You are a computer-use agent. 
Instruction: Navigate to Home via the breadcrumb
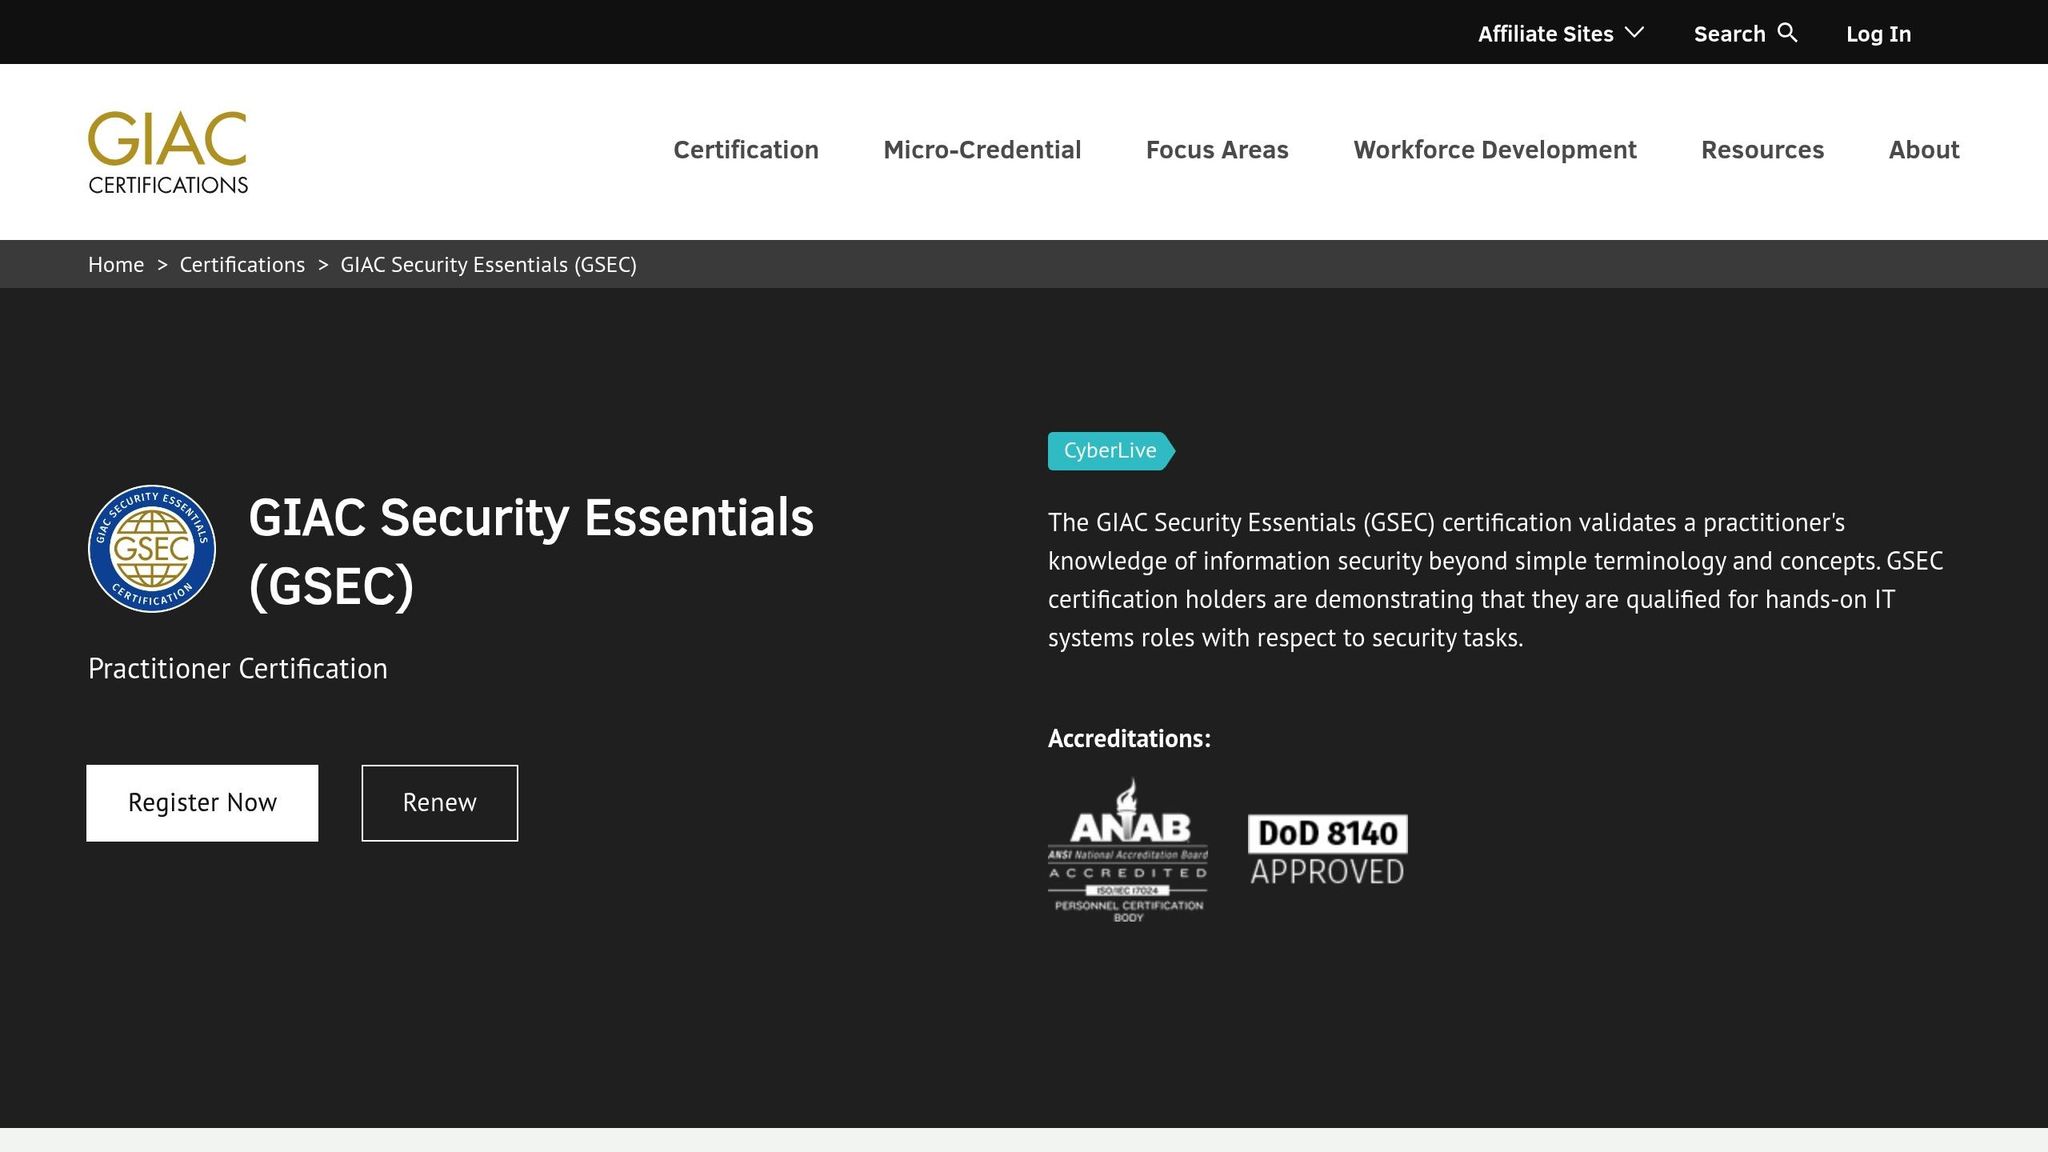(116, 264)
